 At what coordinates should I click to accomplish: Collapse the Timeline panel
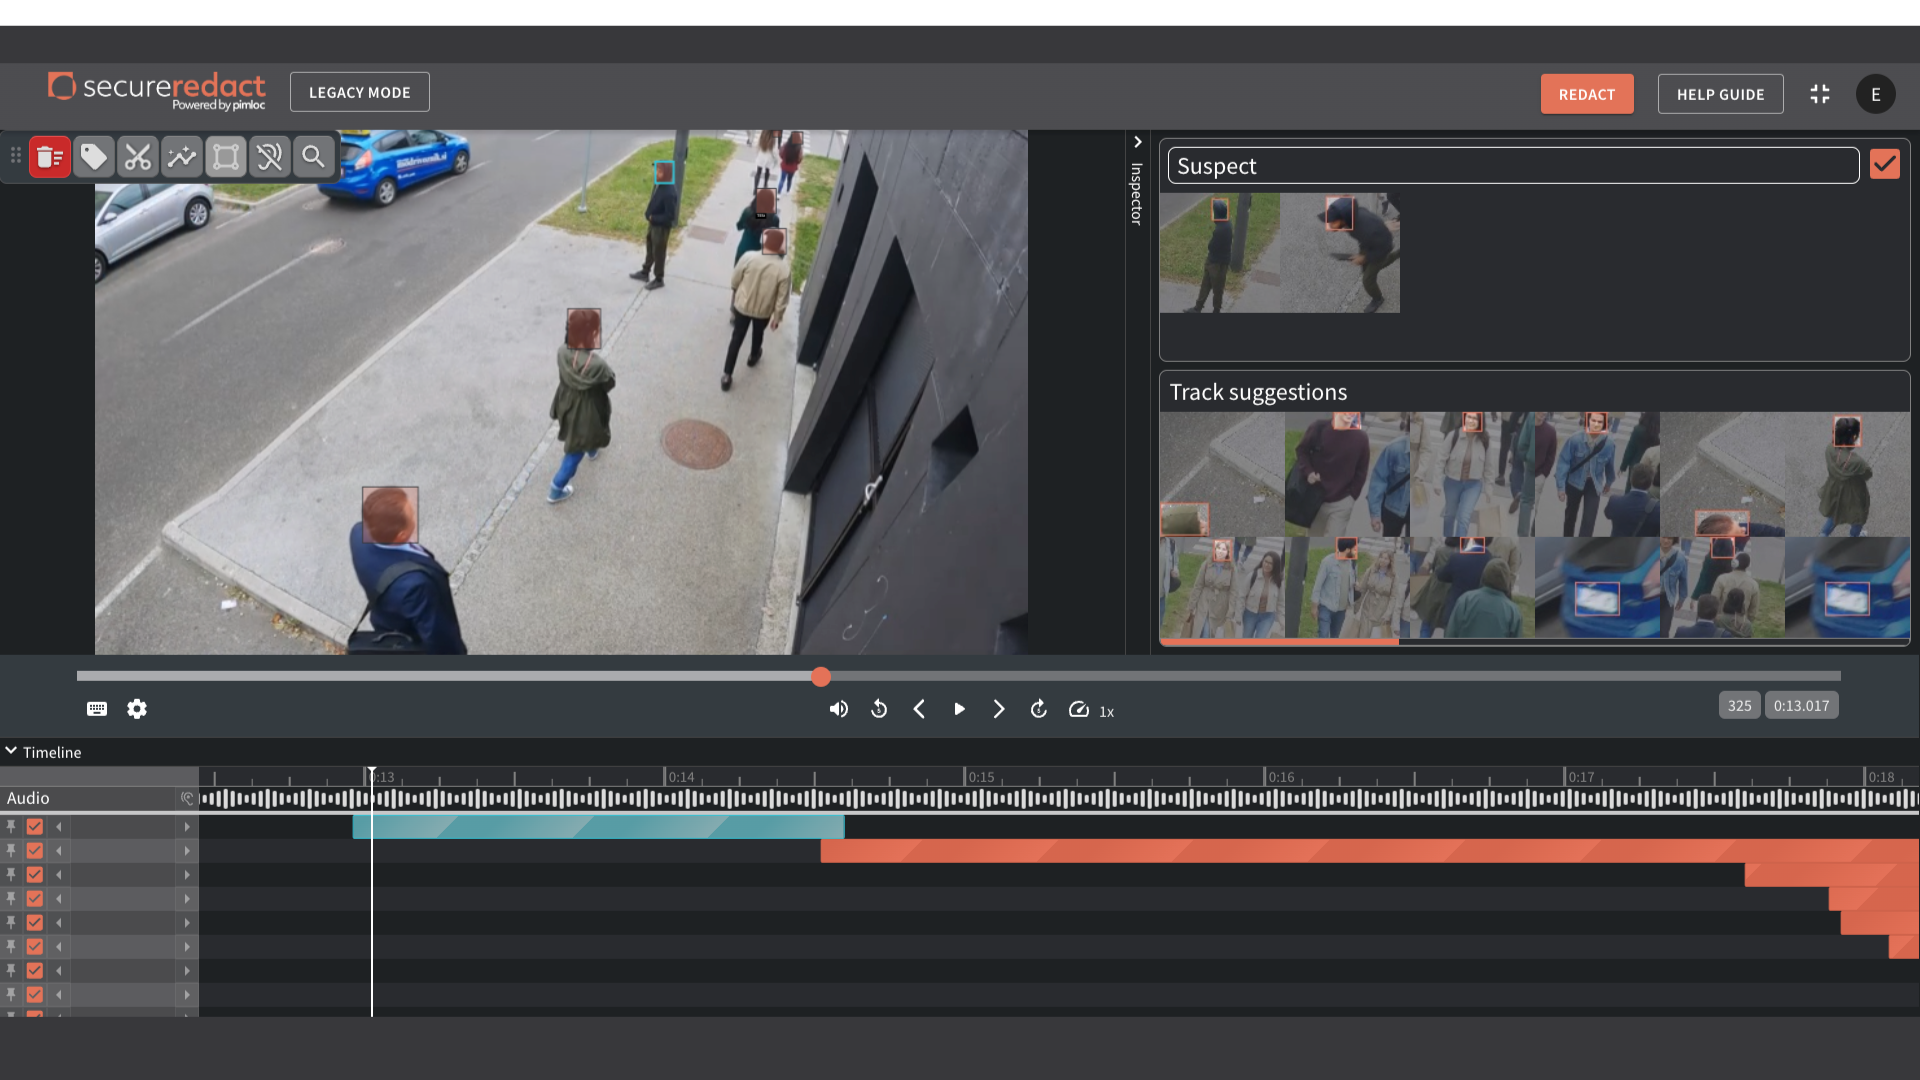pos(11,751)
